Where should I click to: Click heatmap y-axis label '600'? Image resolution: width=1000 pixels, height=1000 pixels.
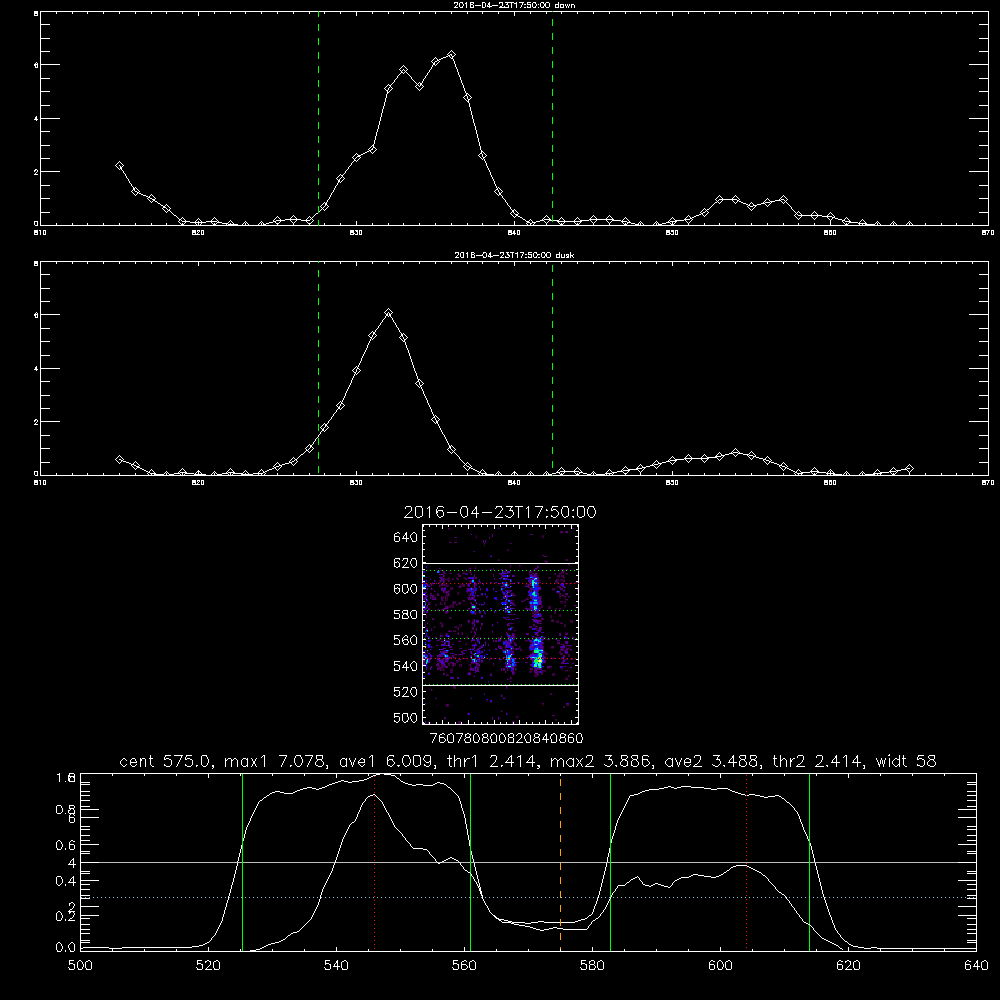pos(406,589)
